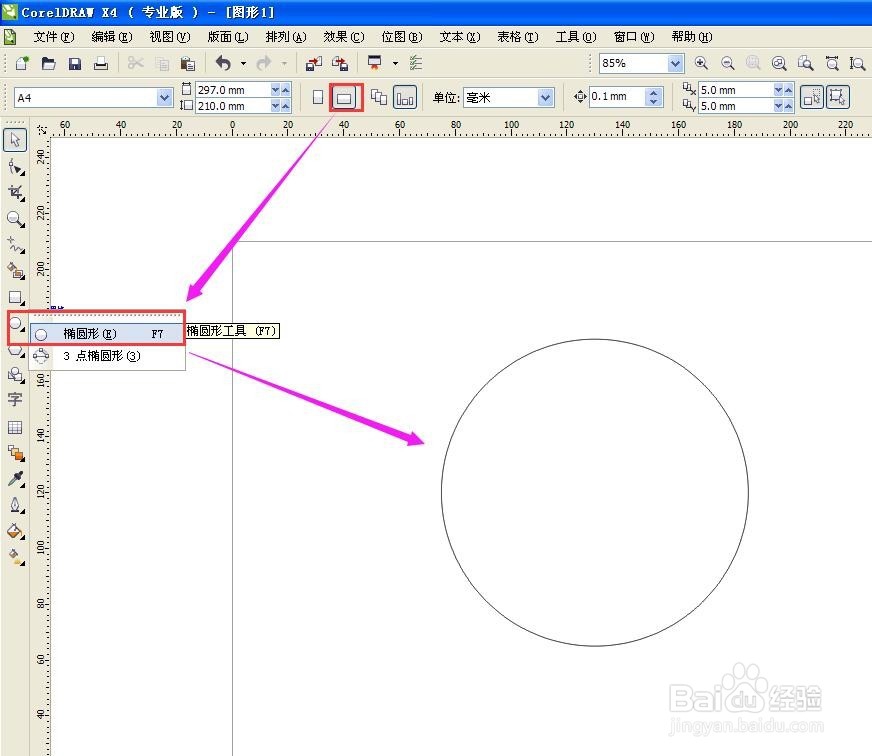Select the Fill bucket tool
The height and width of the screenshot is (756, 872).
[x=16, y=531]
